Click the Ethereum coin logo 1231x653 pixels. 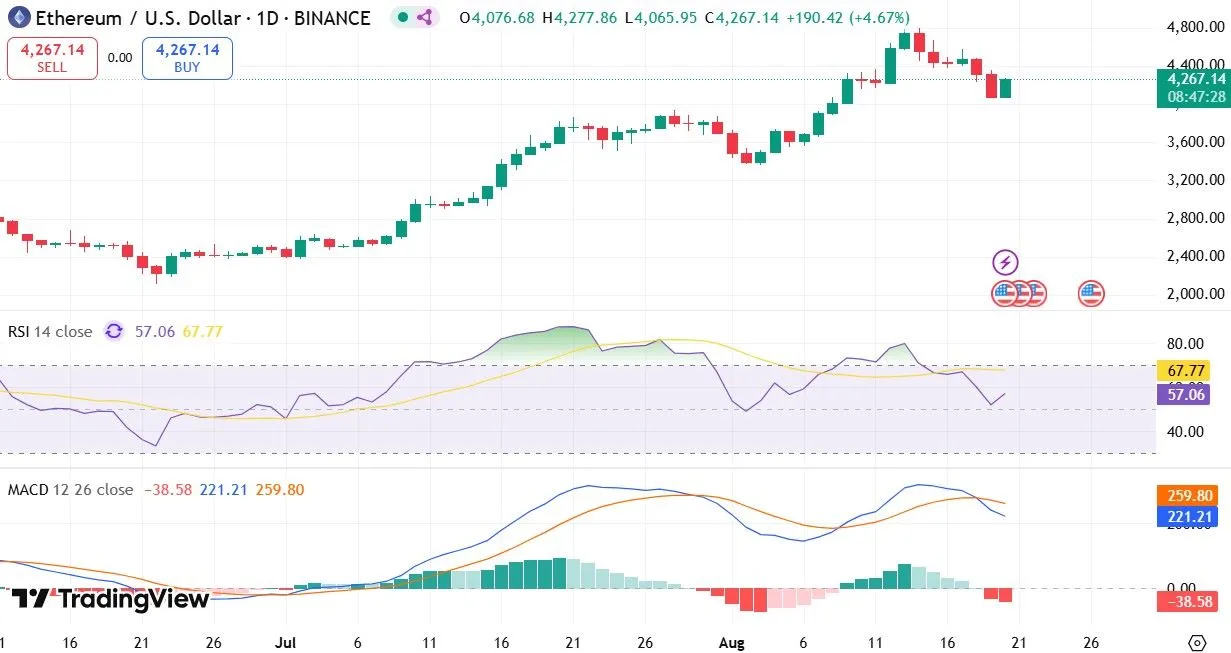[18, 18]
